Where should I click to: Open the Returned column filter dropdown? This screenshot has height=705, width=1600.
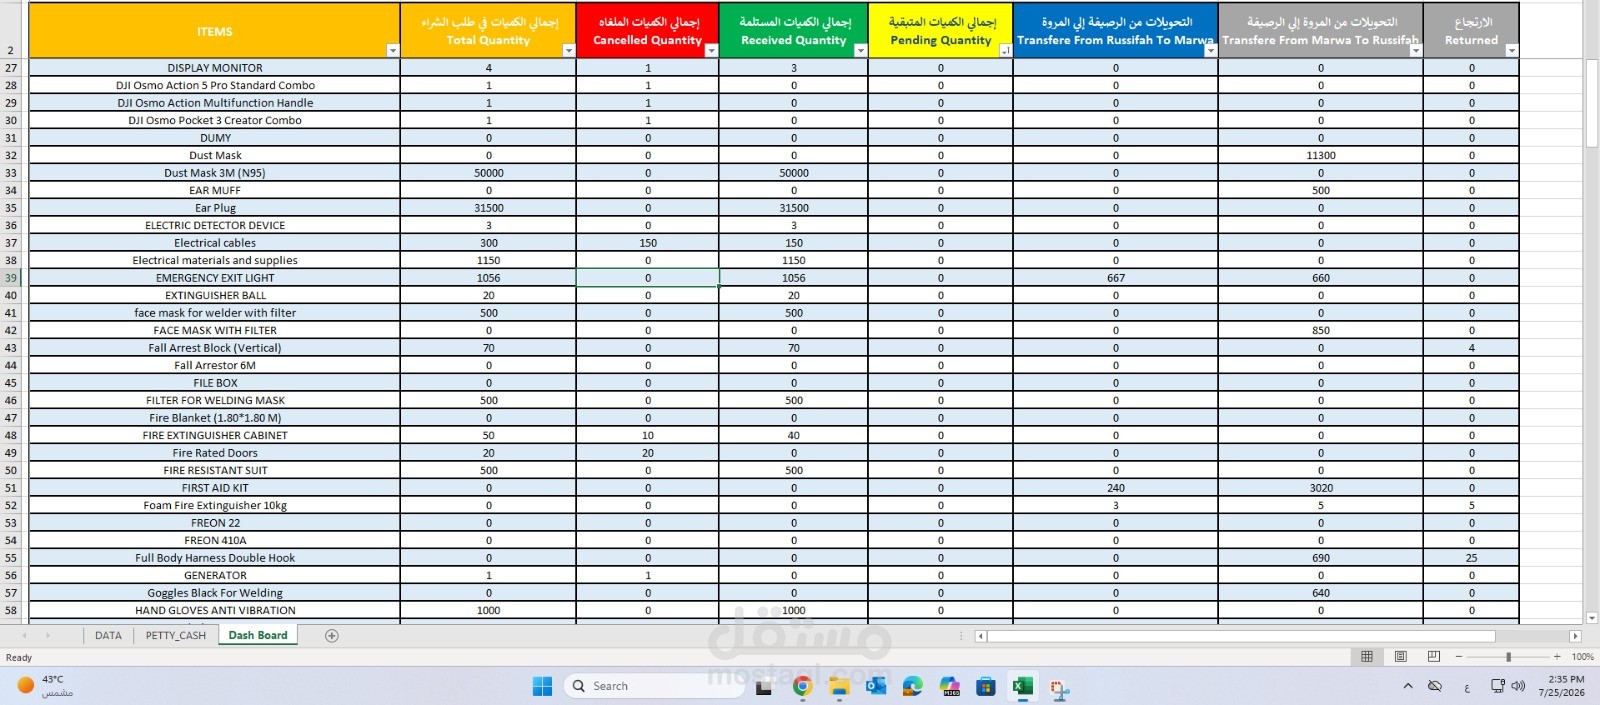pos(1511,51)
